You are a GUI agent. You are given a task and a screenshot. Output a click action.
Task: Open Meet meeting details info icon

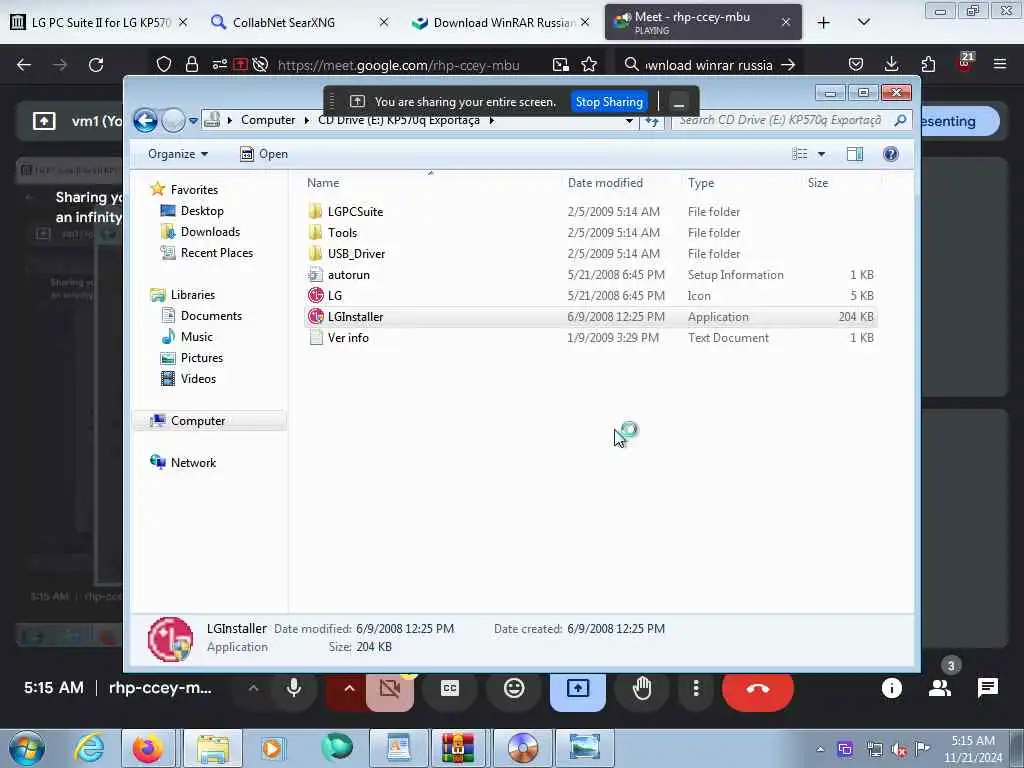click(891, 688)
